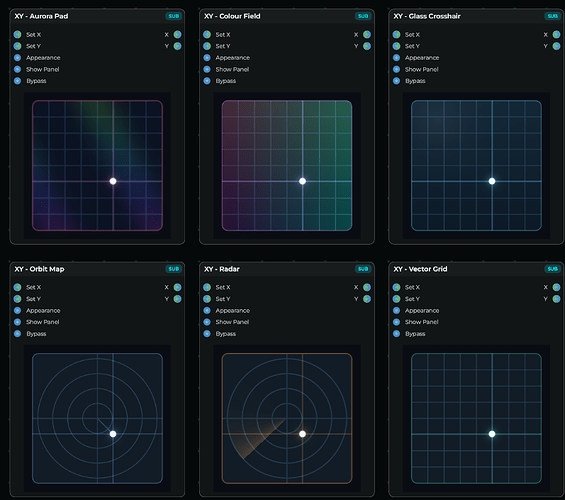Click the Show Panel port on Colour Field

tap(207, 69)
